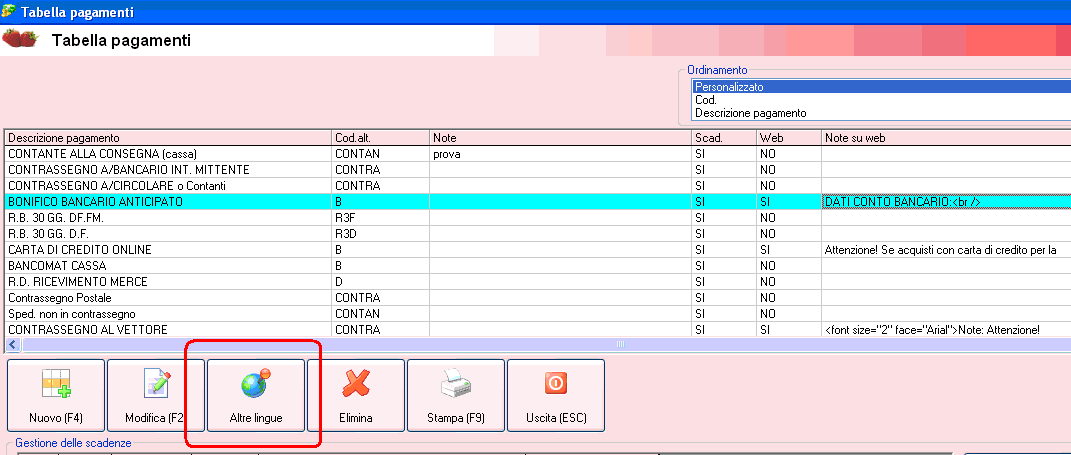The image size is (1071, 455).
Task: Select row BONIFICO BANCARIO ANTICIPATO
Action: [x=538, y=202]
